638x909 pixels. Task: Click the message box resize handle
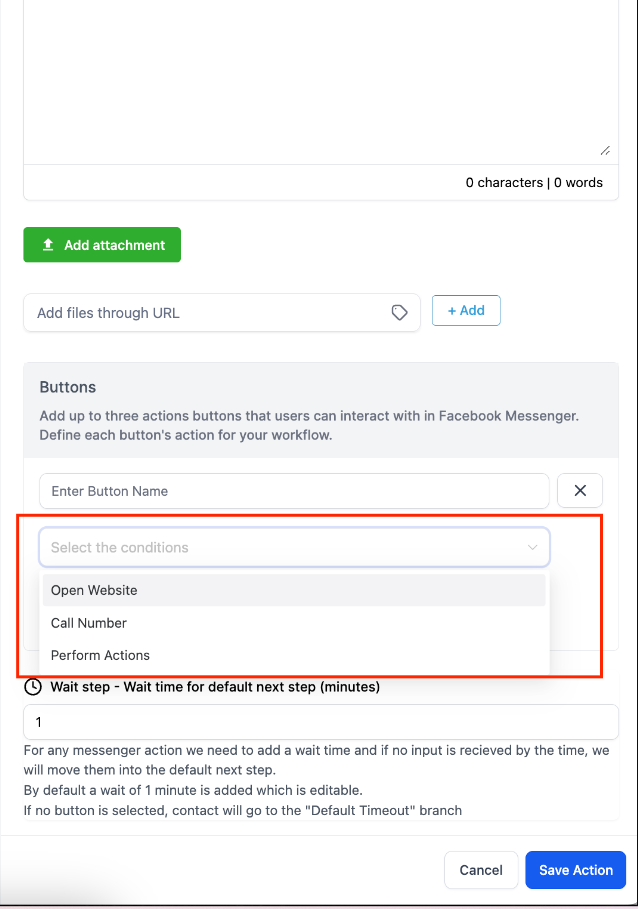[605, 151]
